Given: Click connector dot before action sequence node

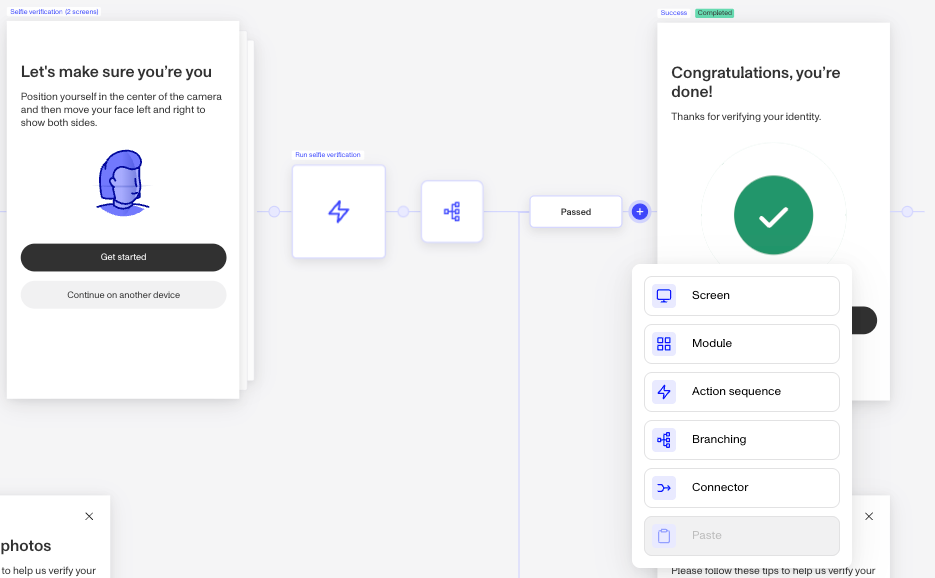Looking at the screenshot, I should [x=274, y=212].
